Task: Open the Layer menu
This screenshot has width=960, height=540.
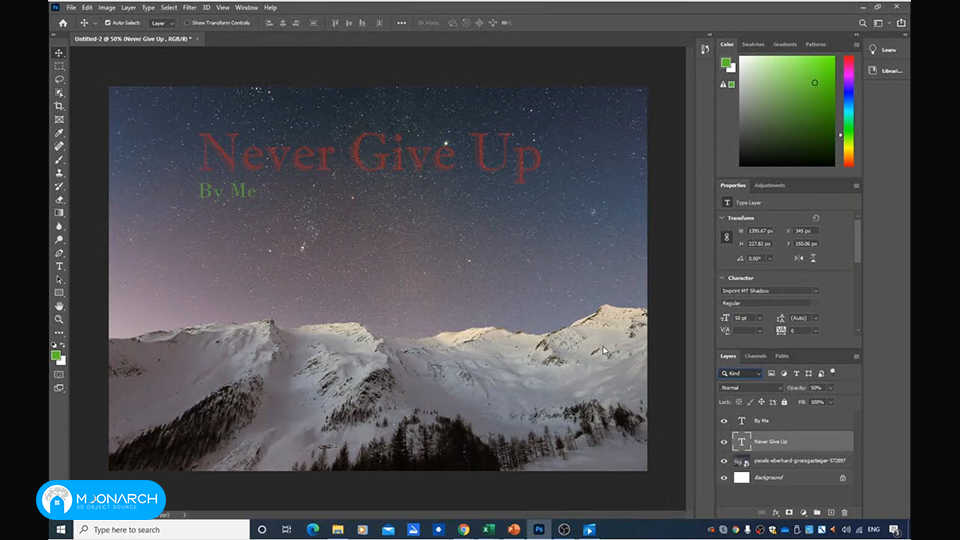Action: pos(129,7)
